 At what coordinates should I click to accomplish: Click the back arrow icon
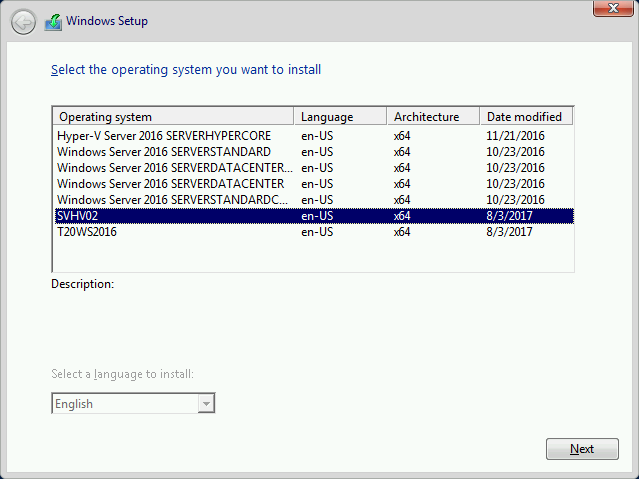point(23,22)
